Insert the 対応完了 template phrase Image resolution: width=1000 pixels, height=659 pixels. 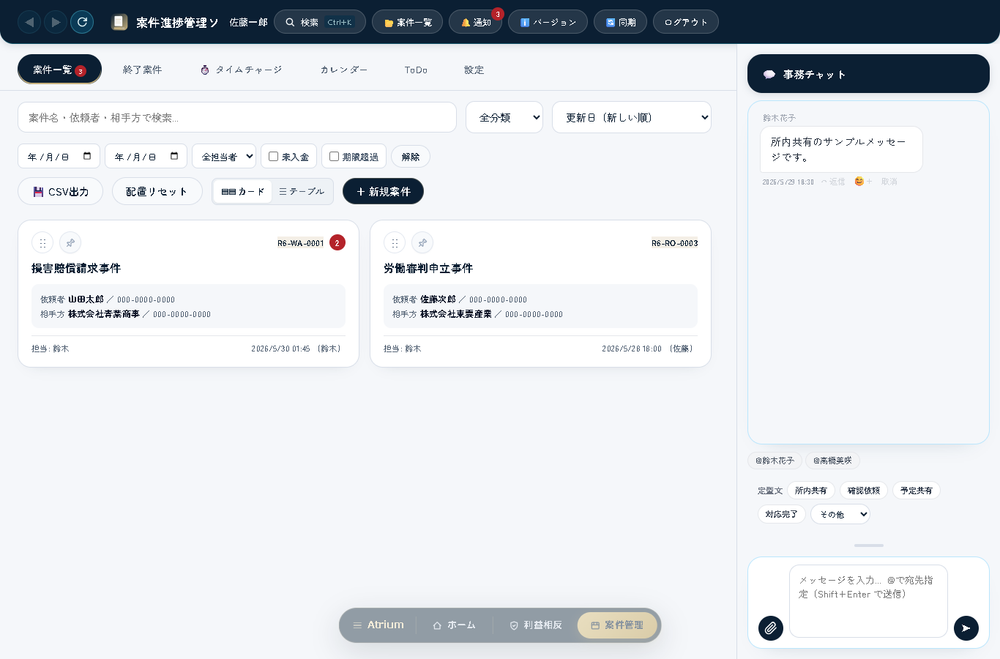[781, 514]
